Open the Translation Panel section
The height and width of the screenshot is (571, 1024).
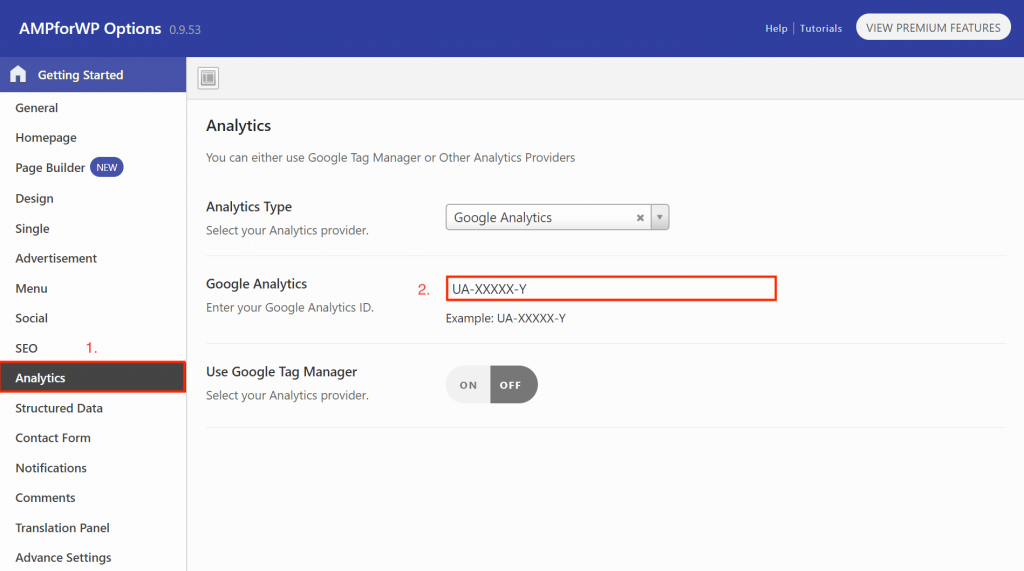pos(62,528)
